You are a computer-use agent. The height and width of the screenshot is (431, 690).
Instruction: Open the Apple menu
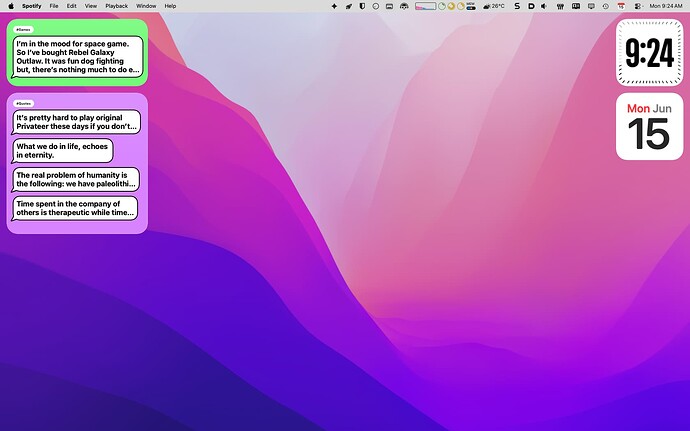coord(11,6)
